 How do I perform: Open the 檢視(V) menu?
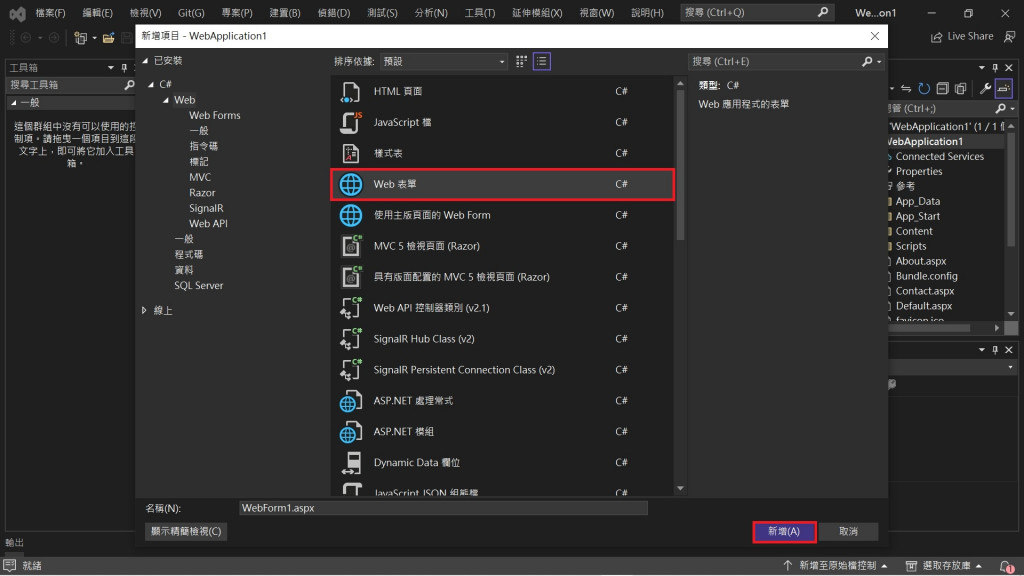[145, 13]
